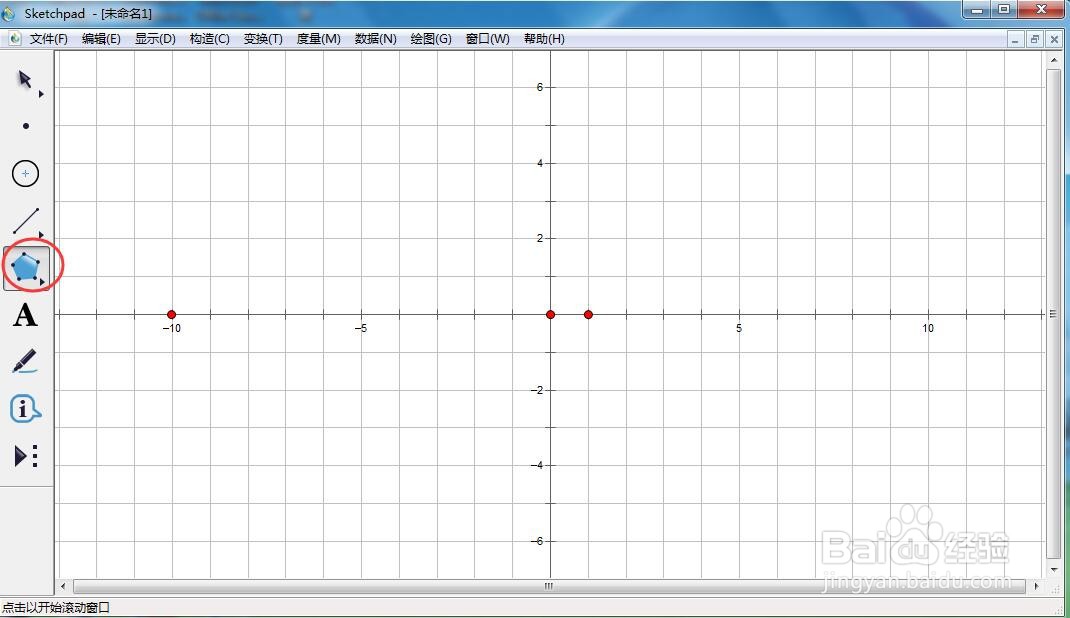Open the 窗口(W) menu

(x=487, y=39)
